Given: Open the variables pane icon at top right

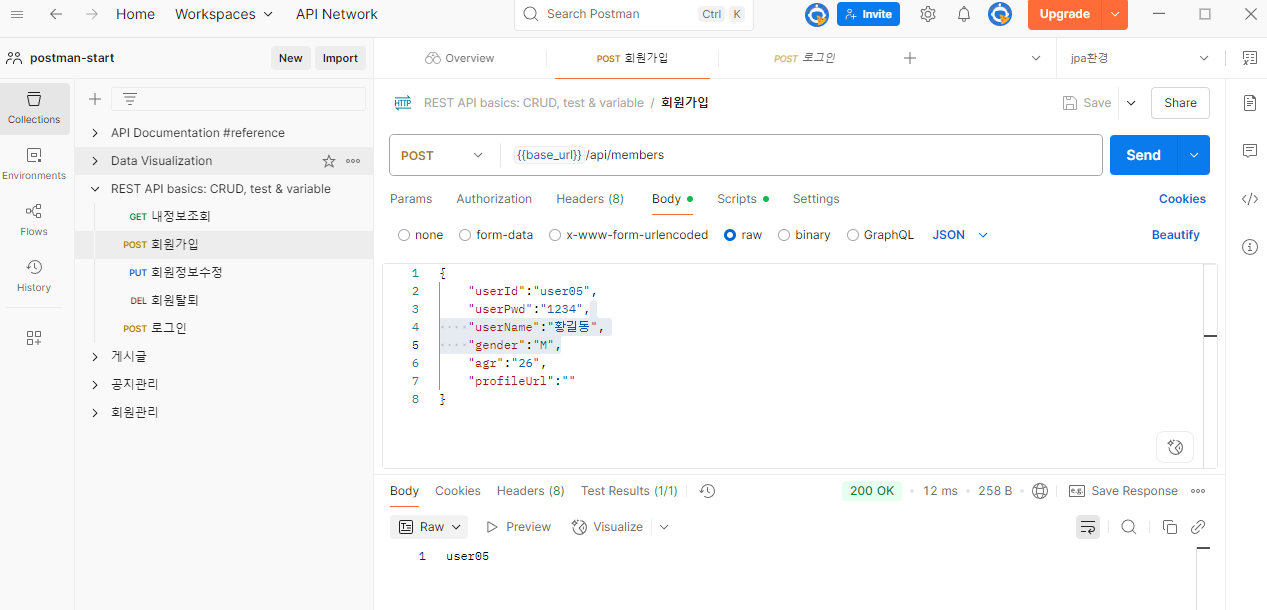Looking at the screenshot, I should [1249, 58].
